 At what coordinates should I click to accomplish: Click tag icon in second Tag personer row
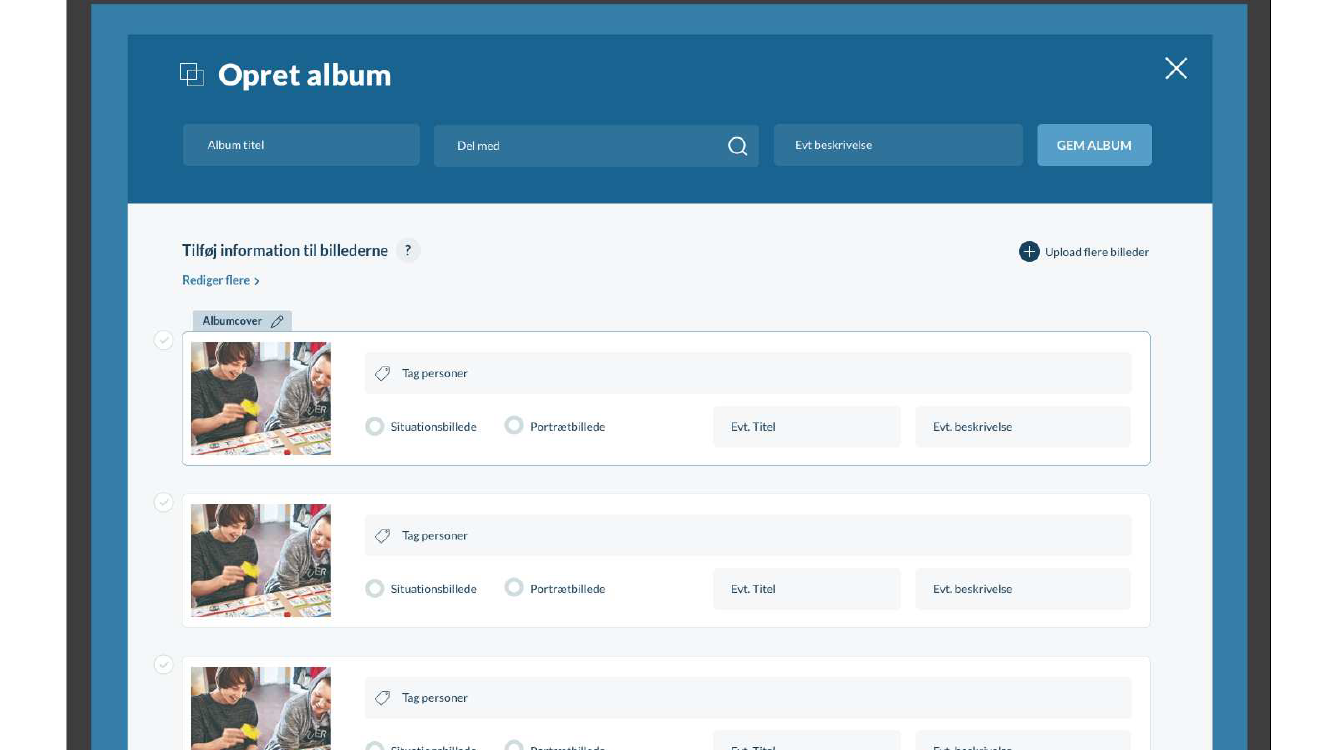coord(382,536)
